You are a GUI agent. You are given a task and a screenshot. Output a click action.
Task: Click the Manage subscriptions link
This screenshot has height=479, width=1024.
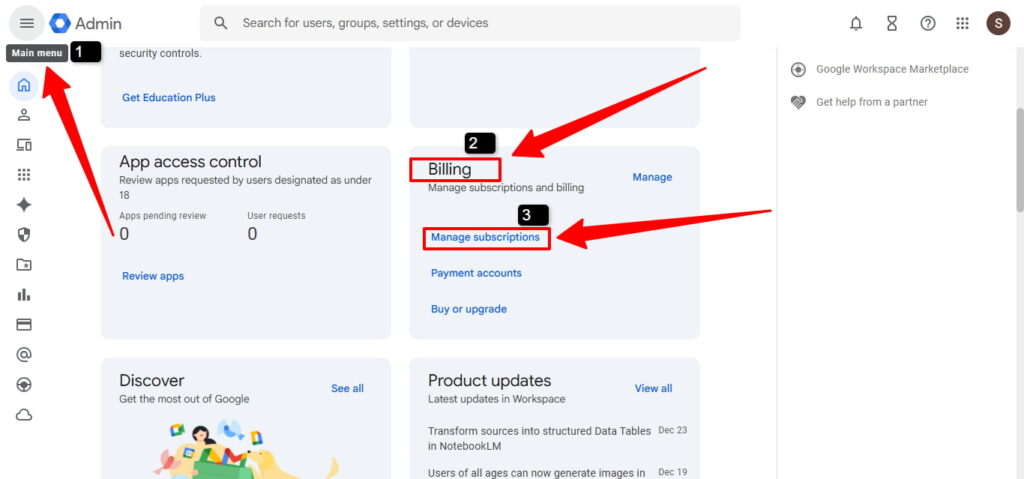pos(485,238)
